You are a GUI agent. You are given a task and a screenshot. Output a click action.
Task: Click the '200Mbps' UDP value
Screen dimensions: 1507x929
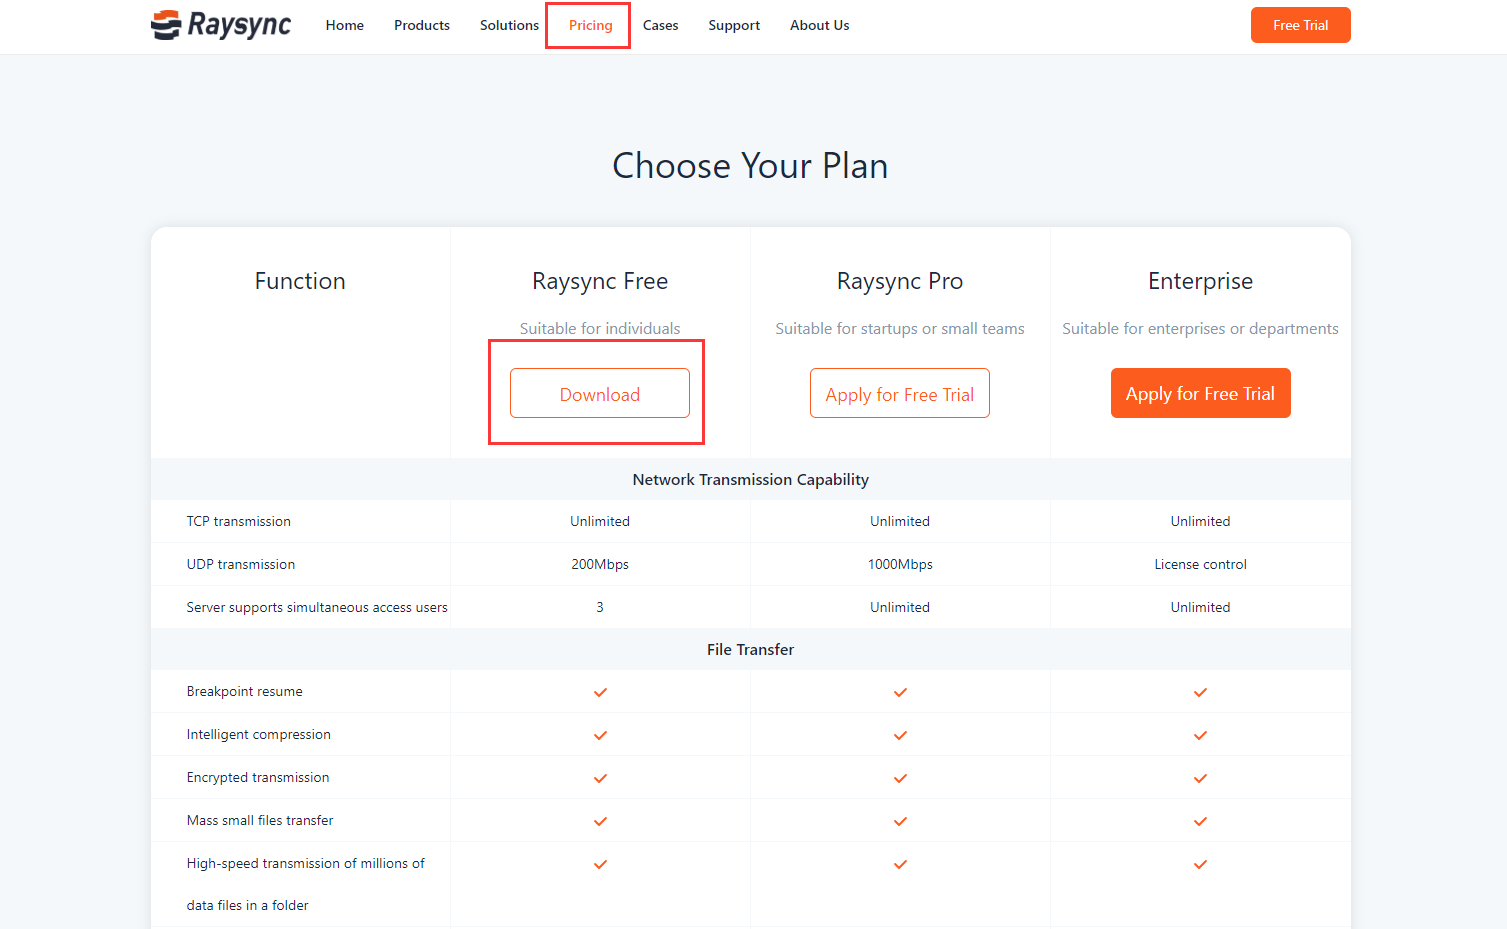point(600,564)
